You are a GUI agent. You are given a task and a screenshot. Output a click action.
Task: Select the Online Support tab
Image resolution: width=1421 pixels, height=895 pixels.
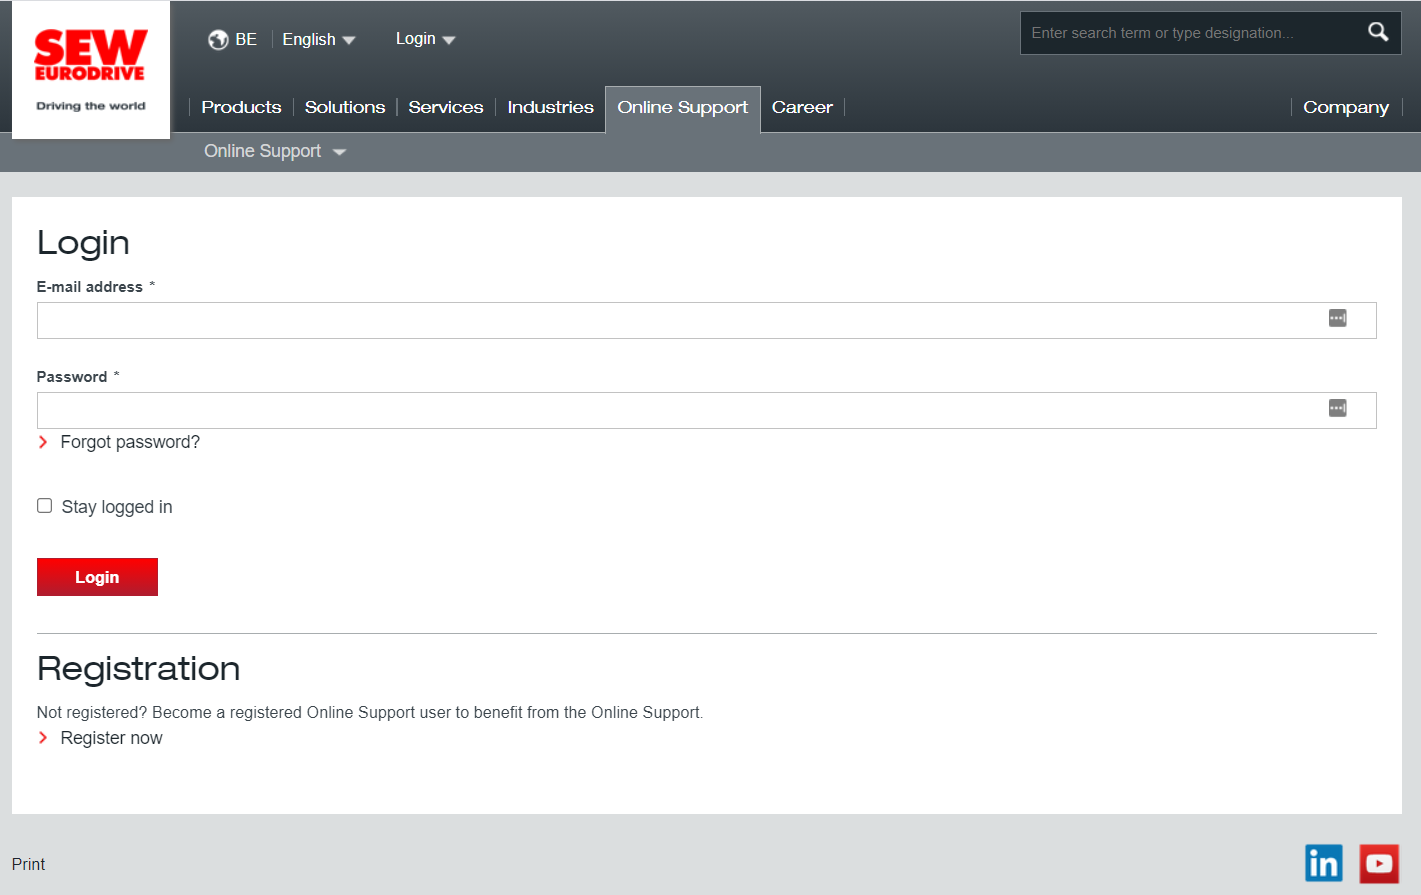(x=683, y=108)
